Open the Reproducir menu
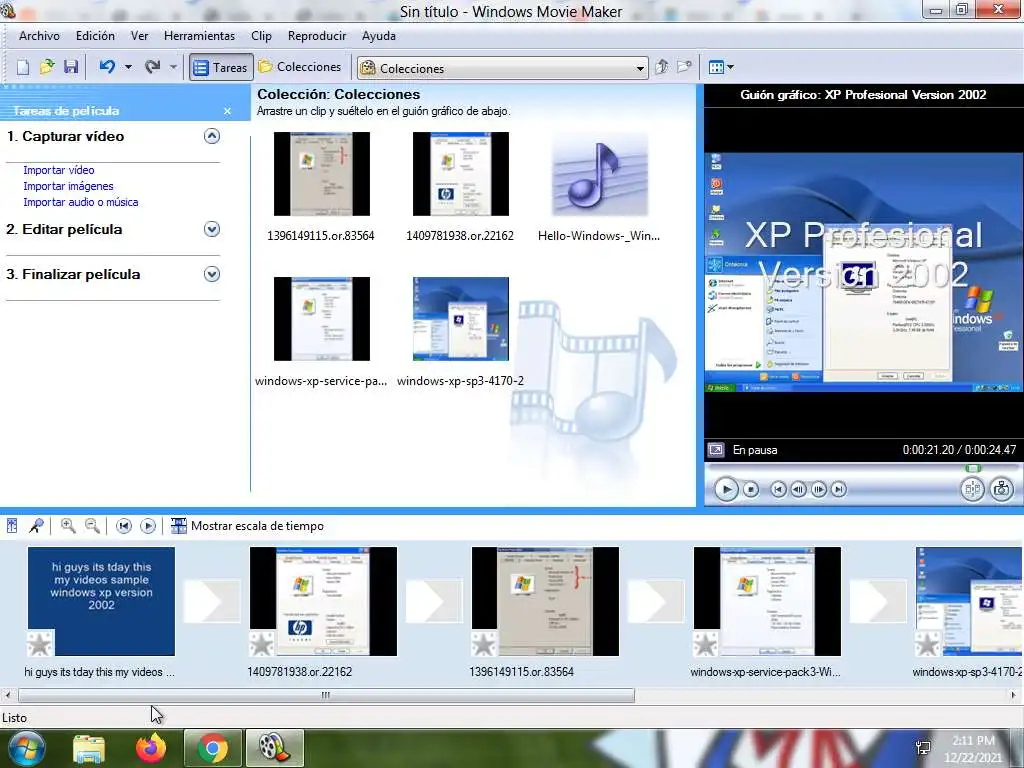The height and width of the screenshot is (768, 1024). (317, 36)
